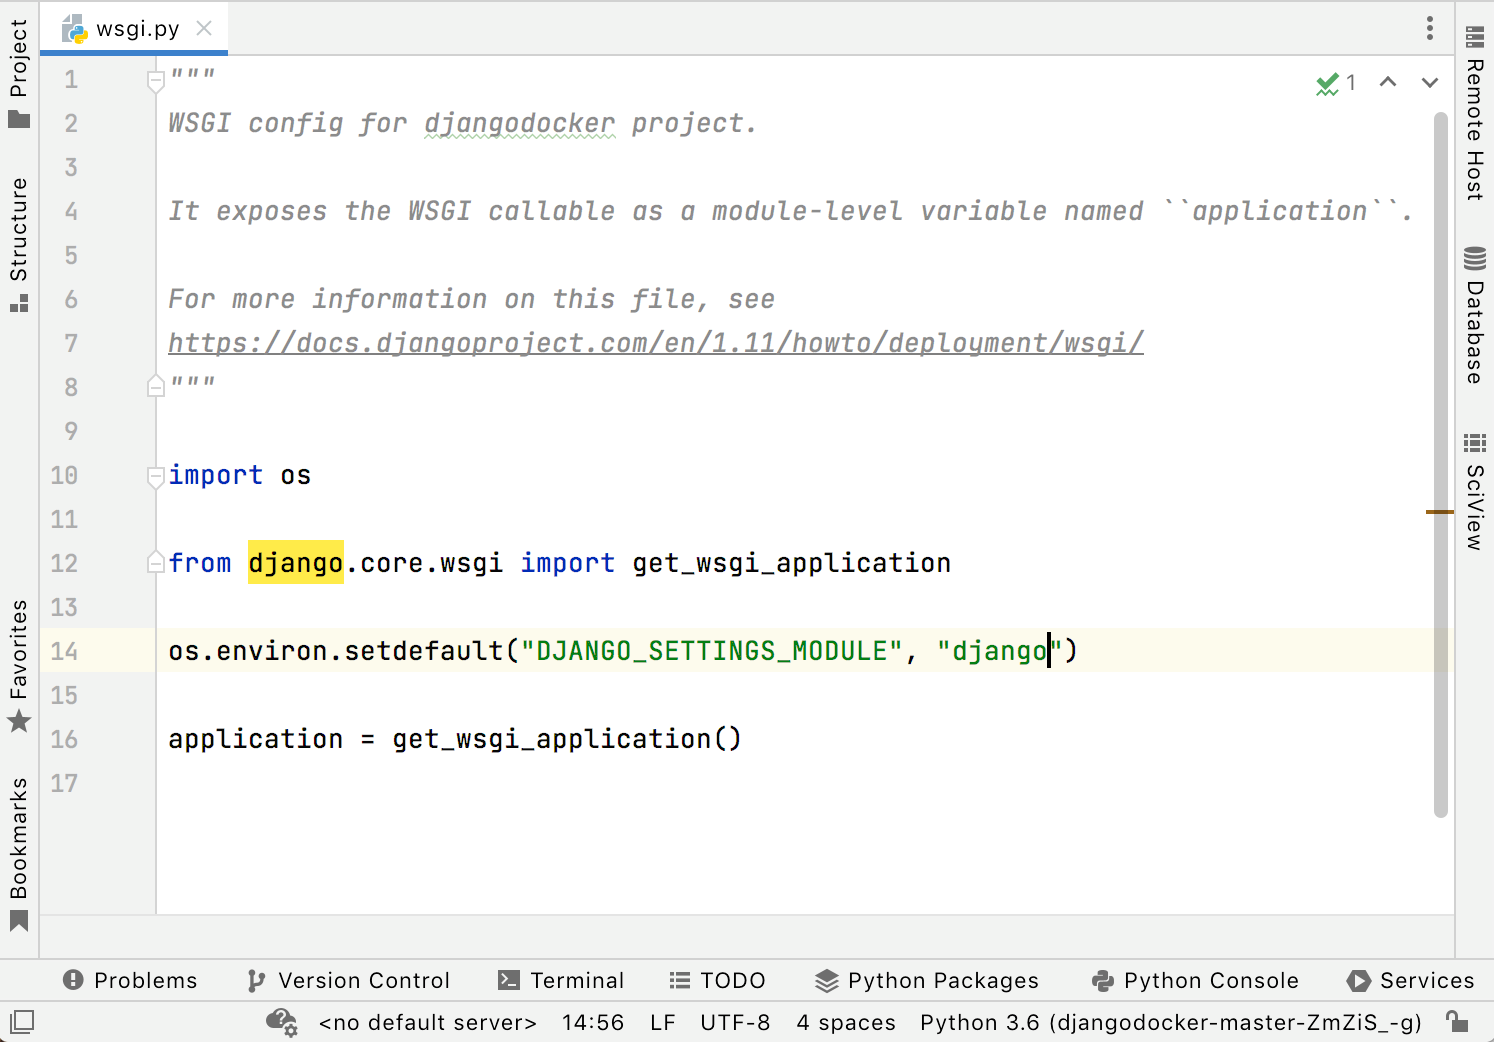
Task: Open the SciView panel
Action: 1474,492
